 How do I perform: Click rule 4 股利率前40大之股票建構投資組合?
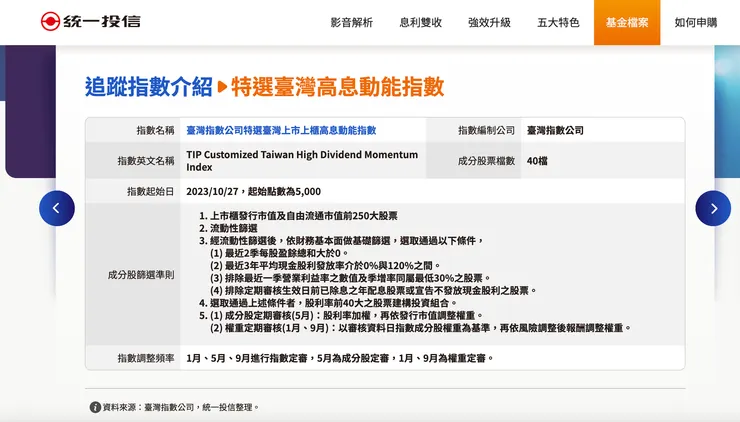click(x=328, y=303)
